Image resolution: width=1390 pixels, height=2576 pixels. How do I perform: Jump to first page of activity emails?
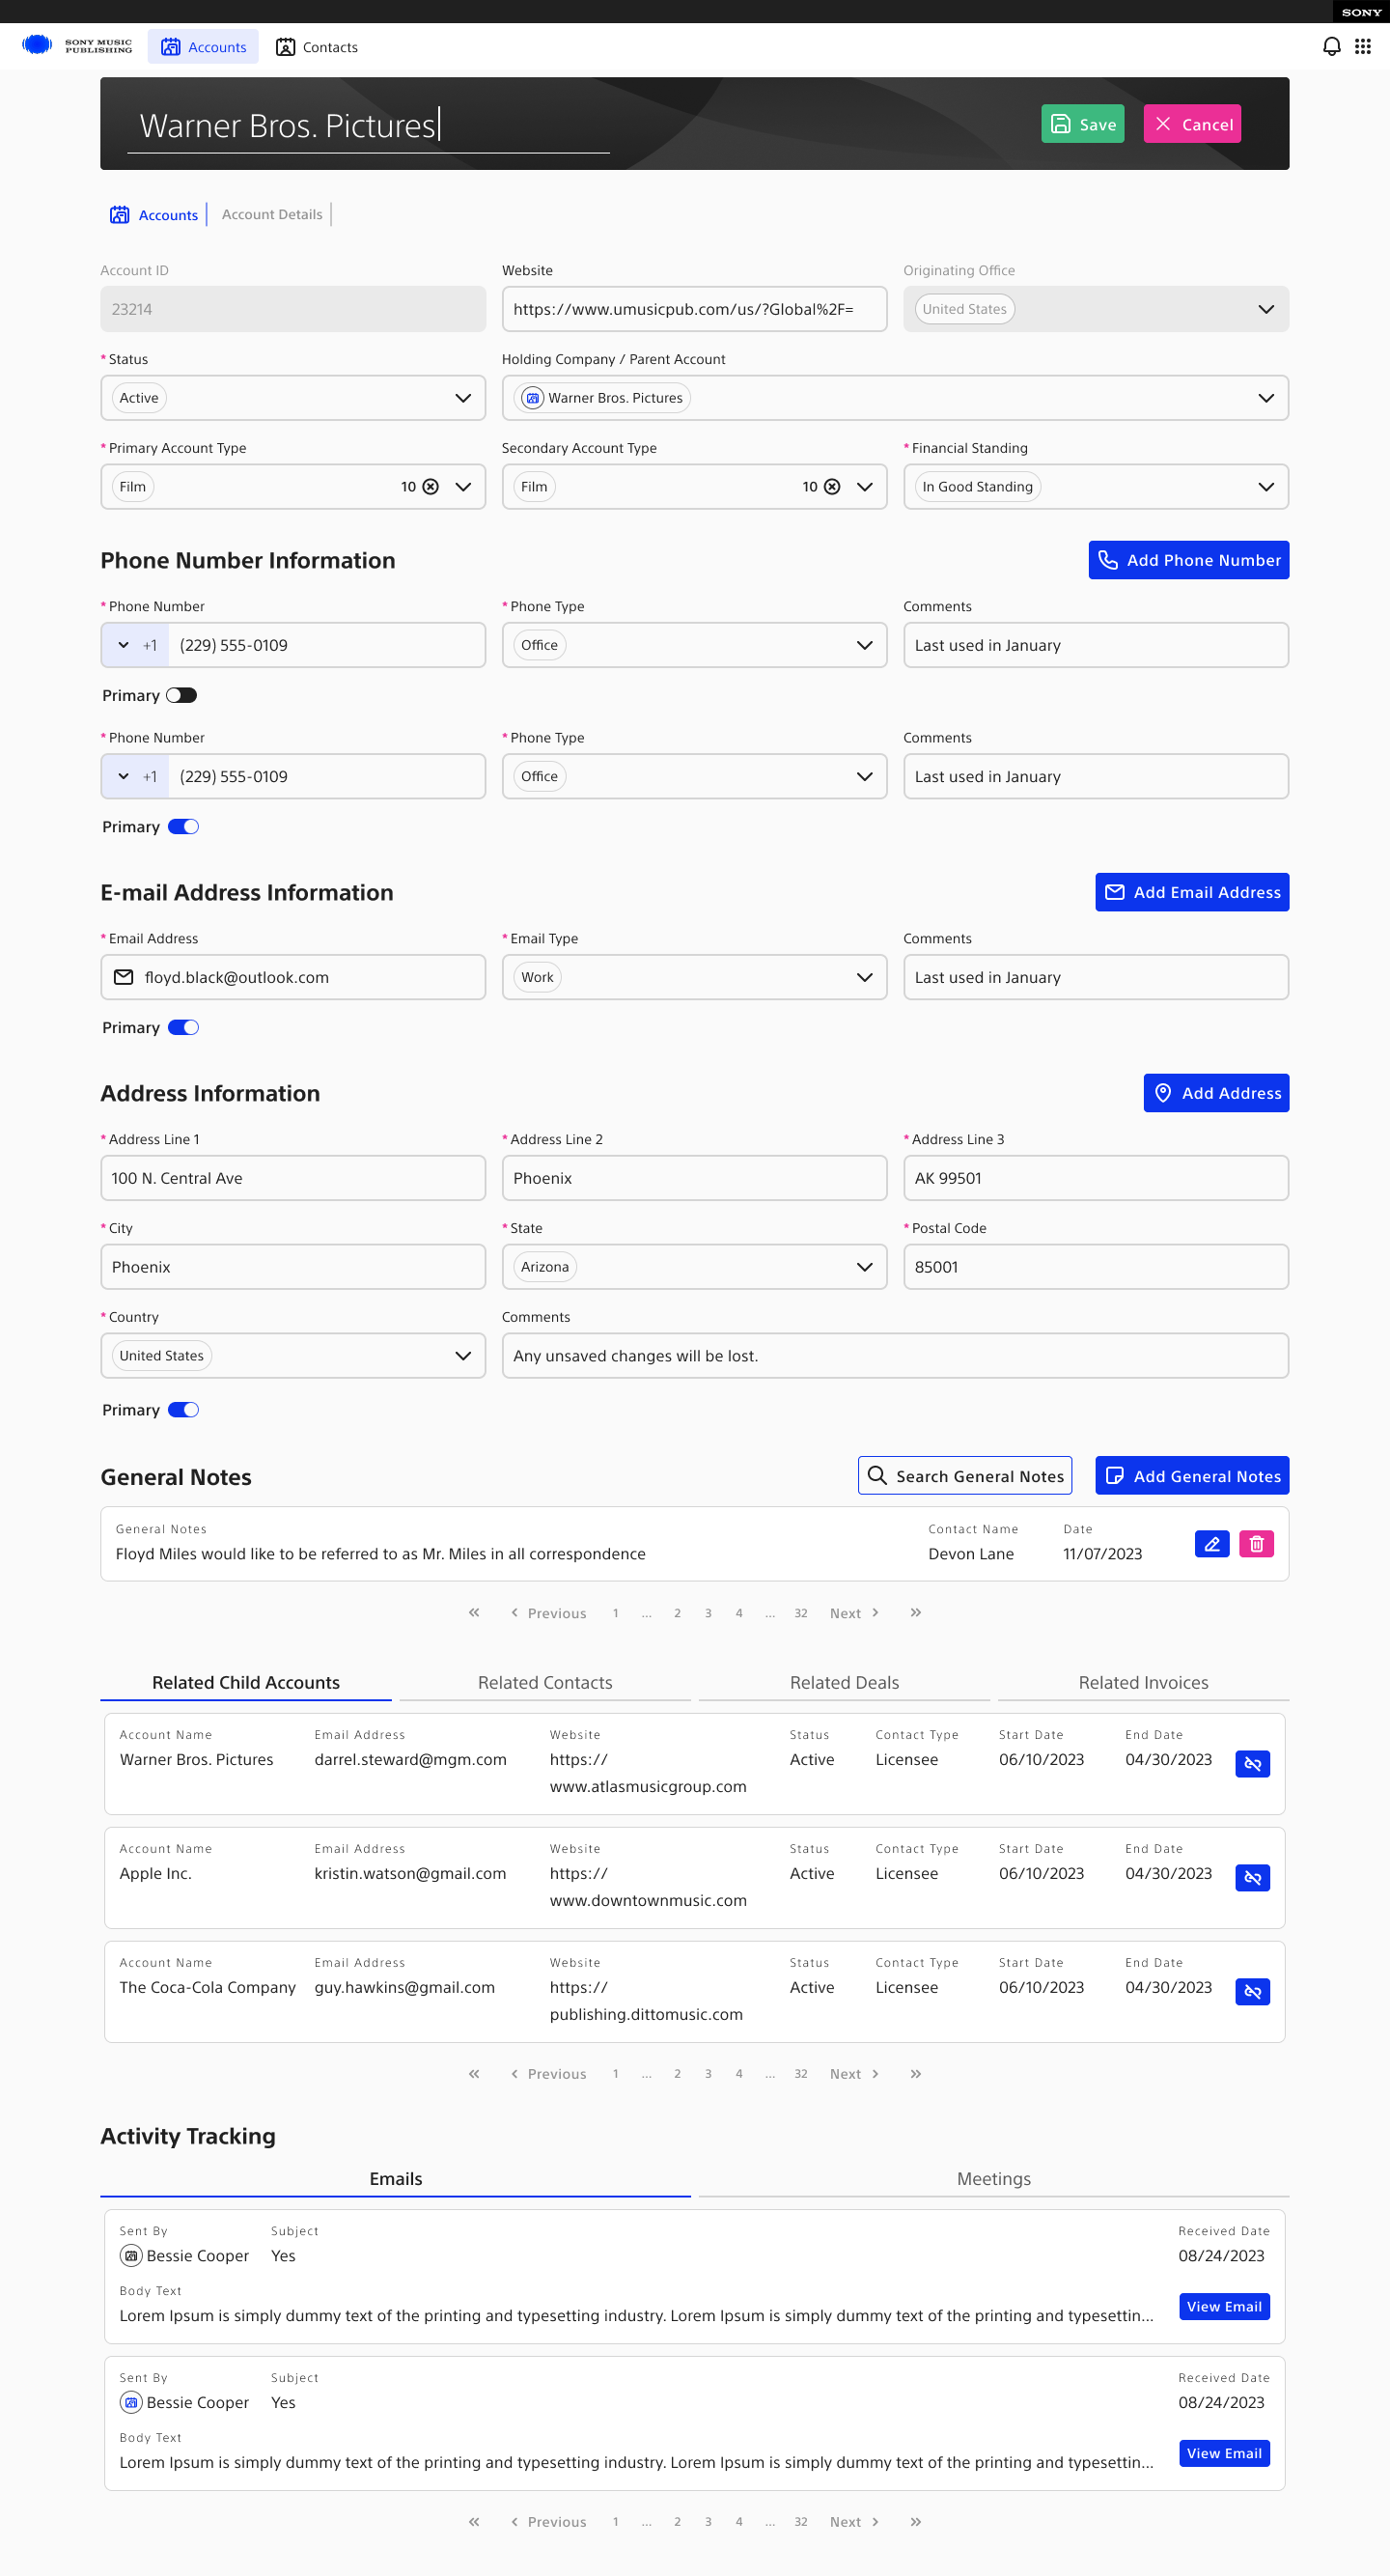(x=474, y=2521)
